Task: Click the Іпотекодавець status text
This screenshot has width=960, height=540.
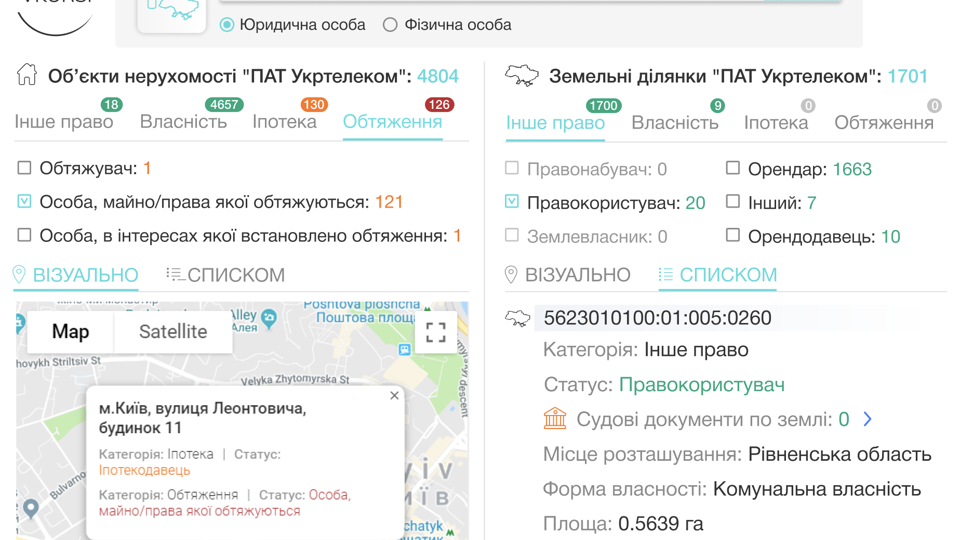Action: (144, 470)
